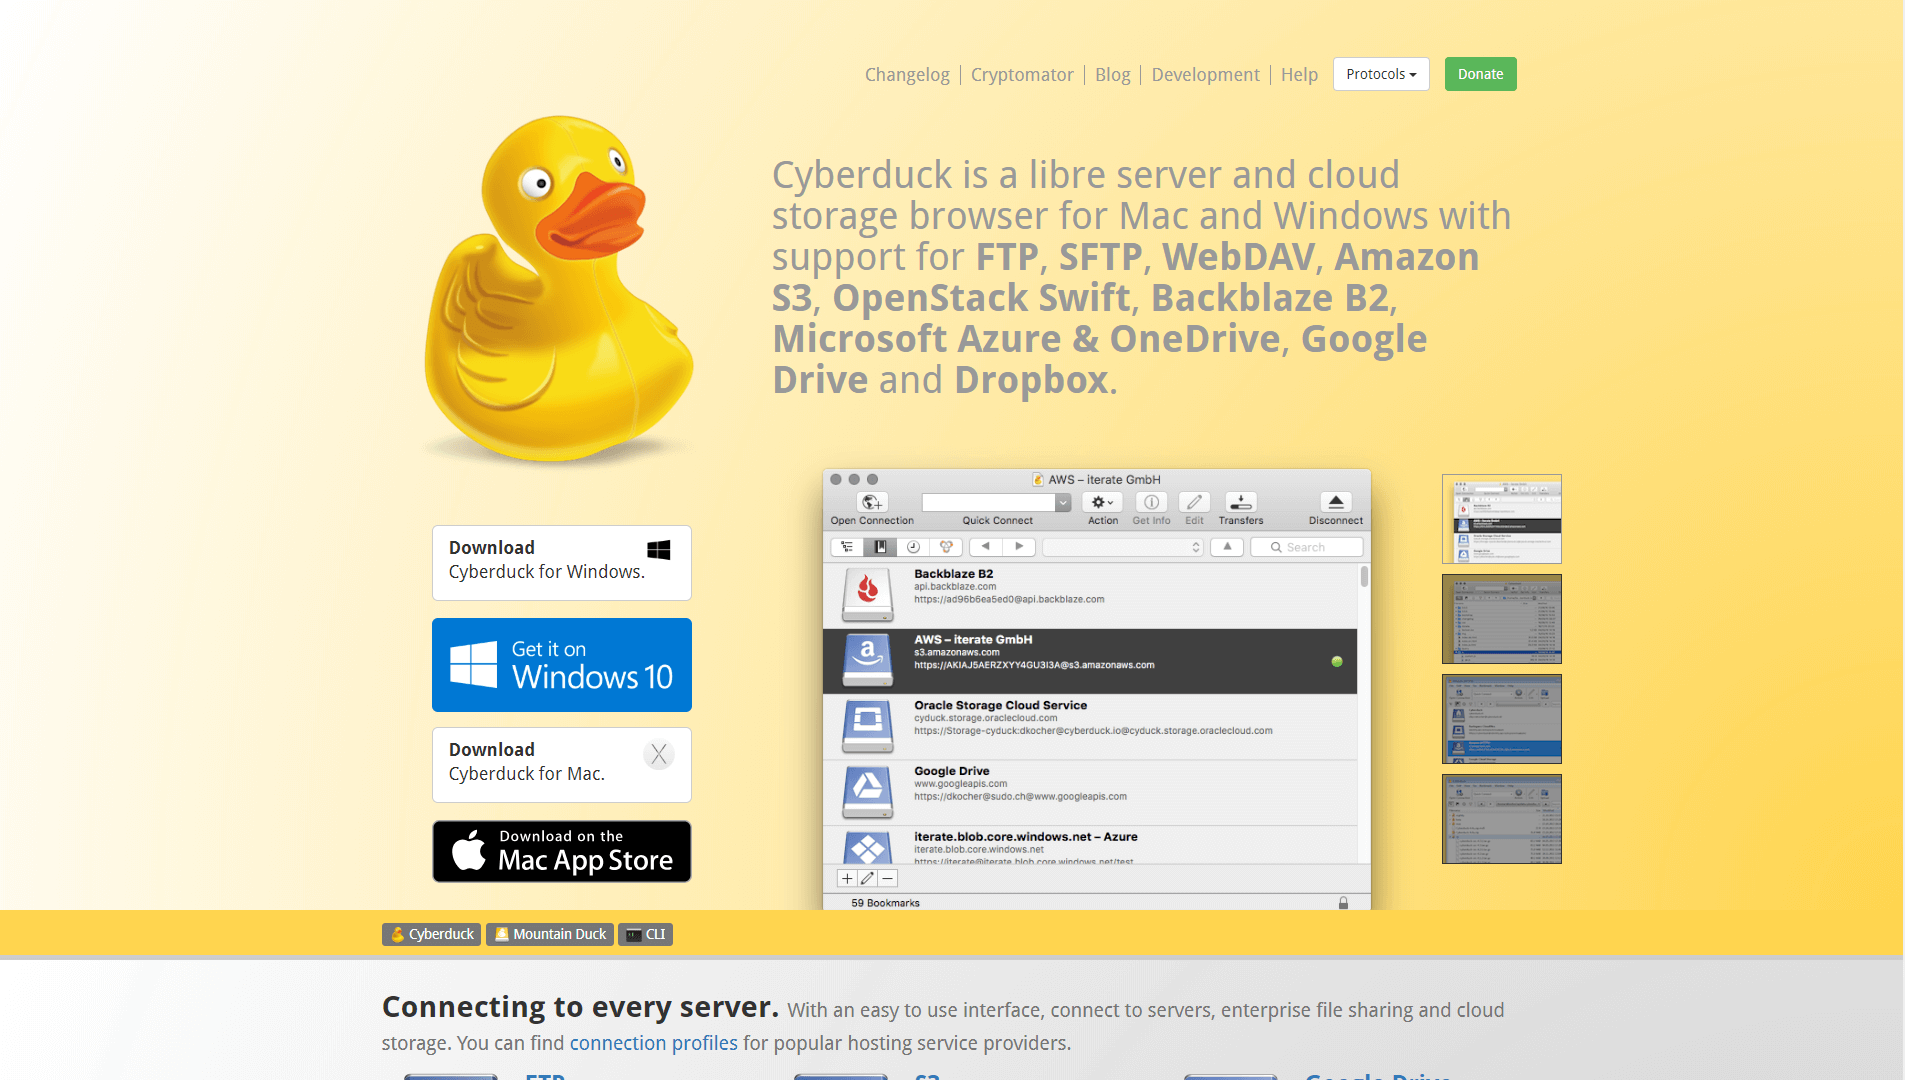Select the AWS – iterate GmbH bookmark
Viewport: 1905px width, 1080px height.
click(1090, 661)
